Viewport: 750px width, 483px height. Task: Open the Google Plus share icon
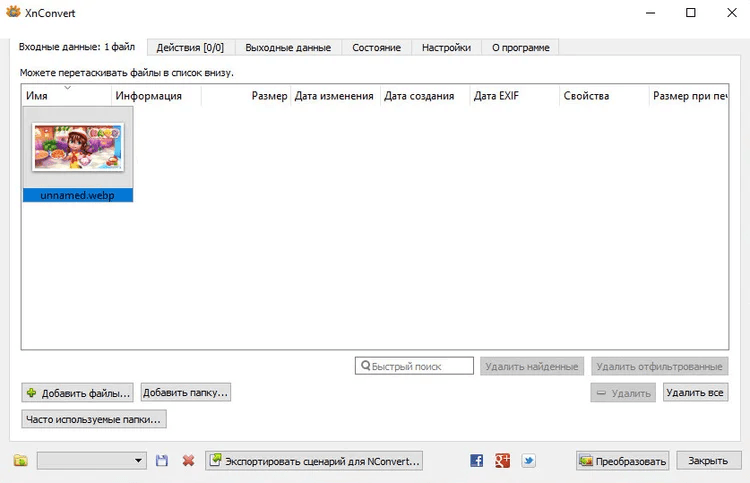pos(503,461)
